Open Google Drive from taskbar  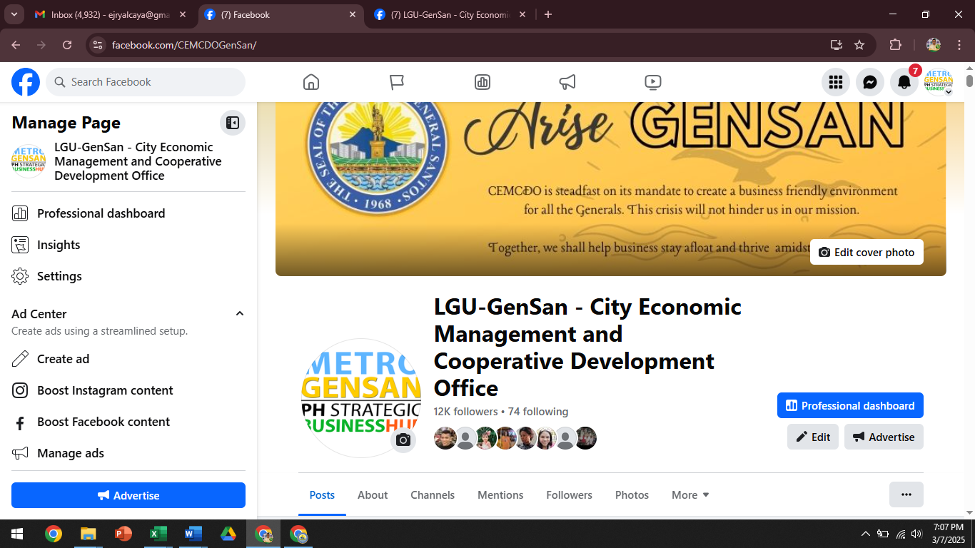tap(228, 534)
